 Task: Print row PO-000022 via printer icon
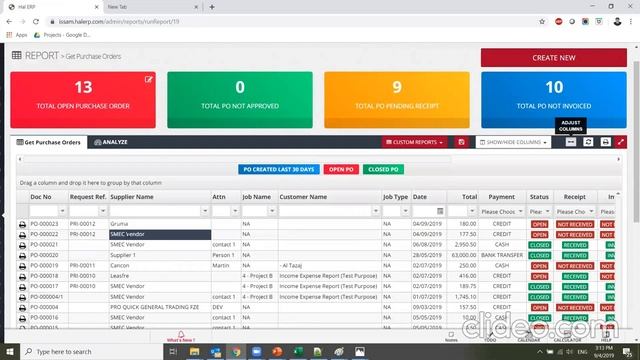[x=22, y=235]
